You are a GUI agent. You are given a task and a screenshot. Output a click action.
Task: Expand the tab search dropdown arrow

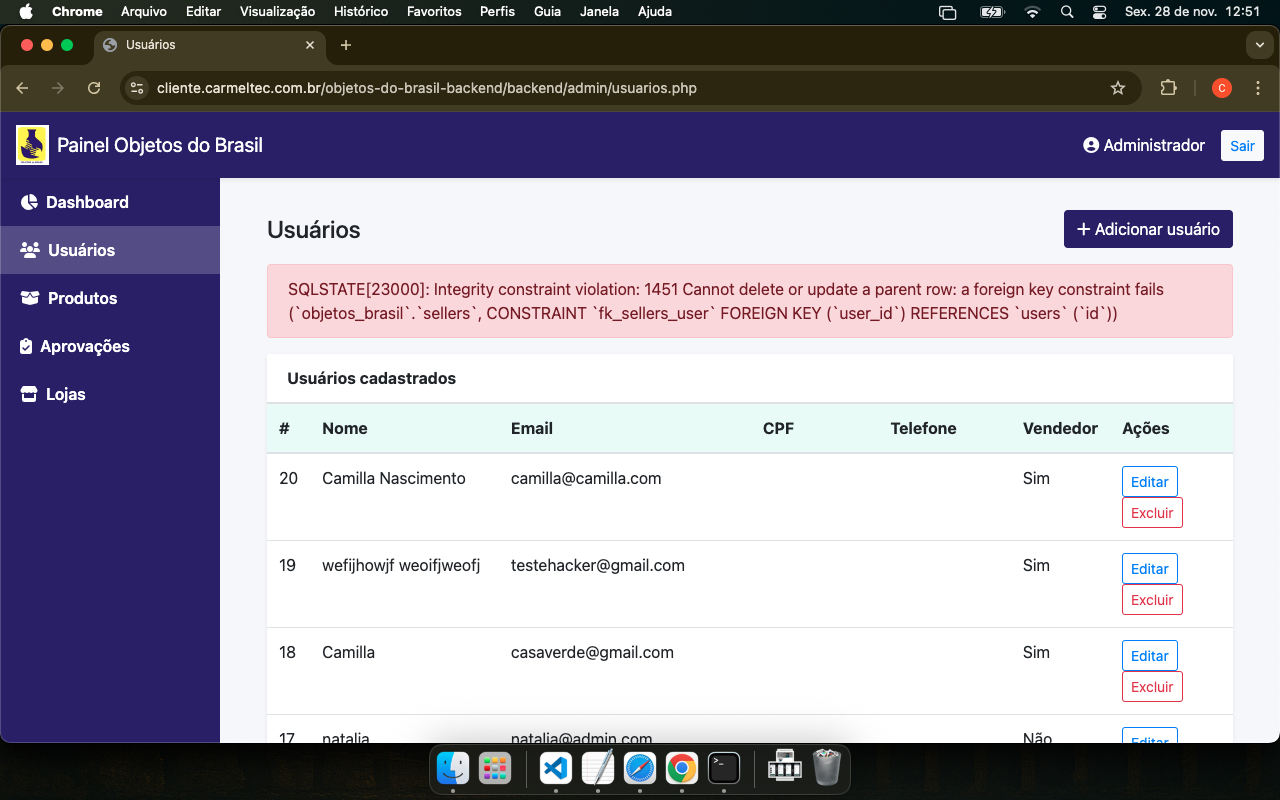1259,45
